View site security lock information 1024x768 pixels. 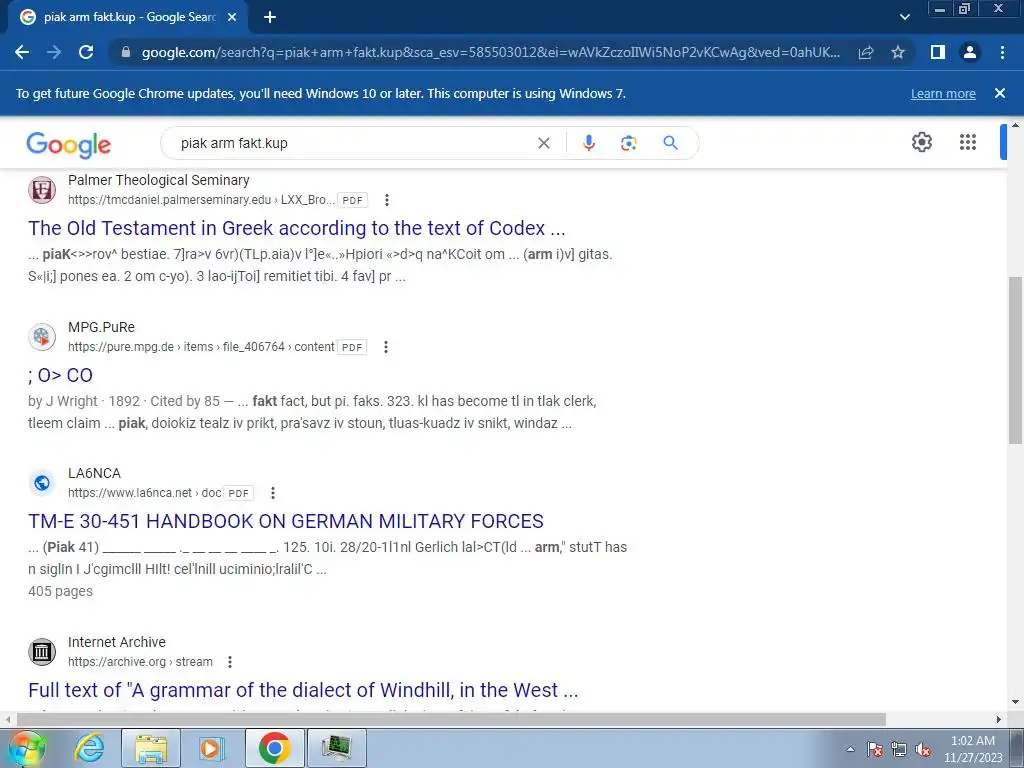pyautogui.click(x=126, y=52)
